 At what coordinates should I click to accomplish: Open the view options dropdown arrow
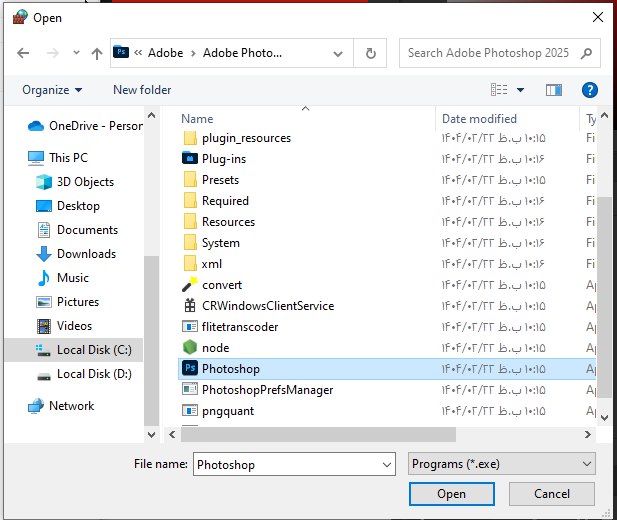click(520, 90)
